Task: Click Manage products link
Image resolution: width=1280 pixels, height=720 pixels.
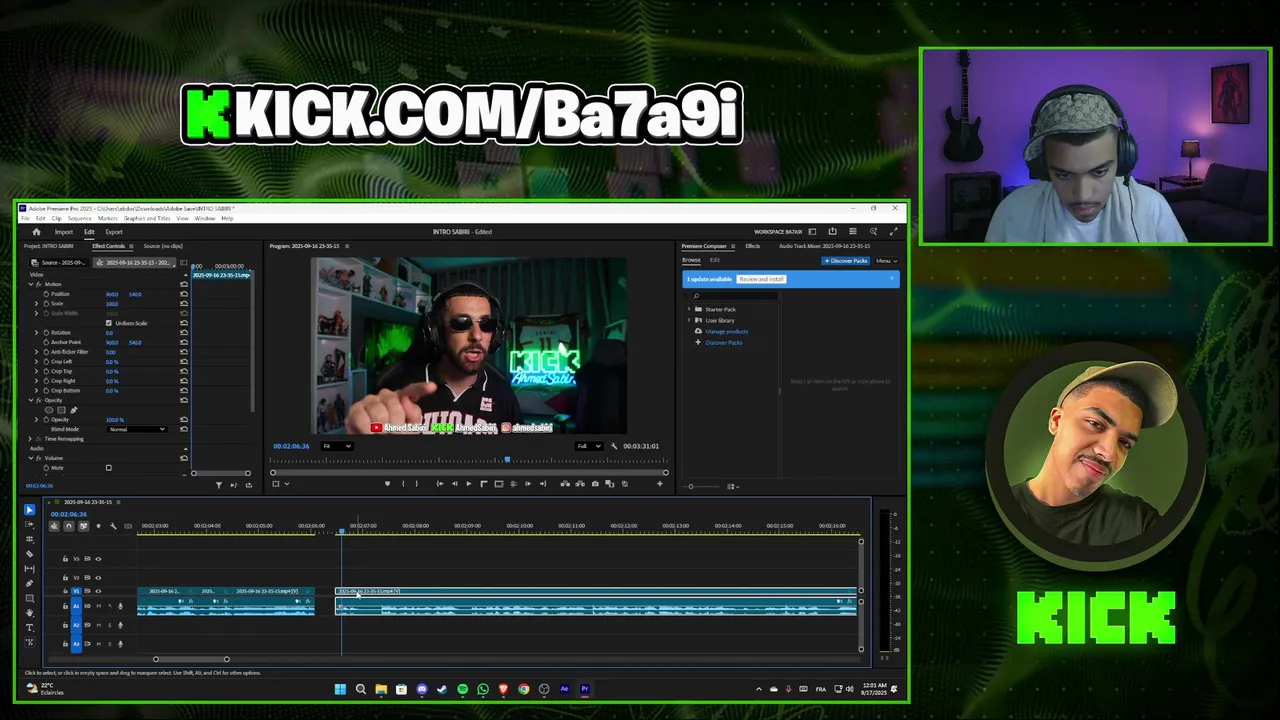Action: [727, 332]
